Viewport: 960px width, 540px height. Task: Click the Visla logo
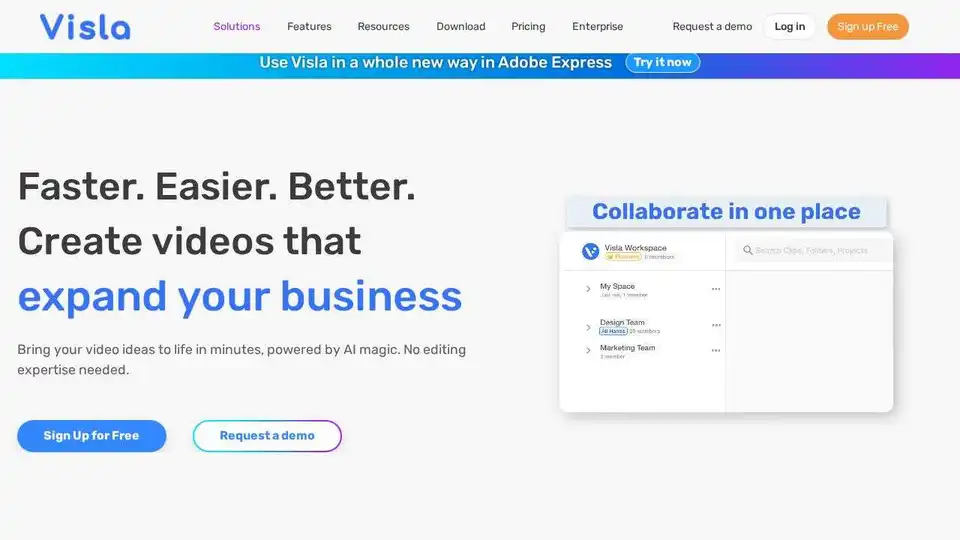(85, 27)
